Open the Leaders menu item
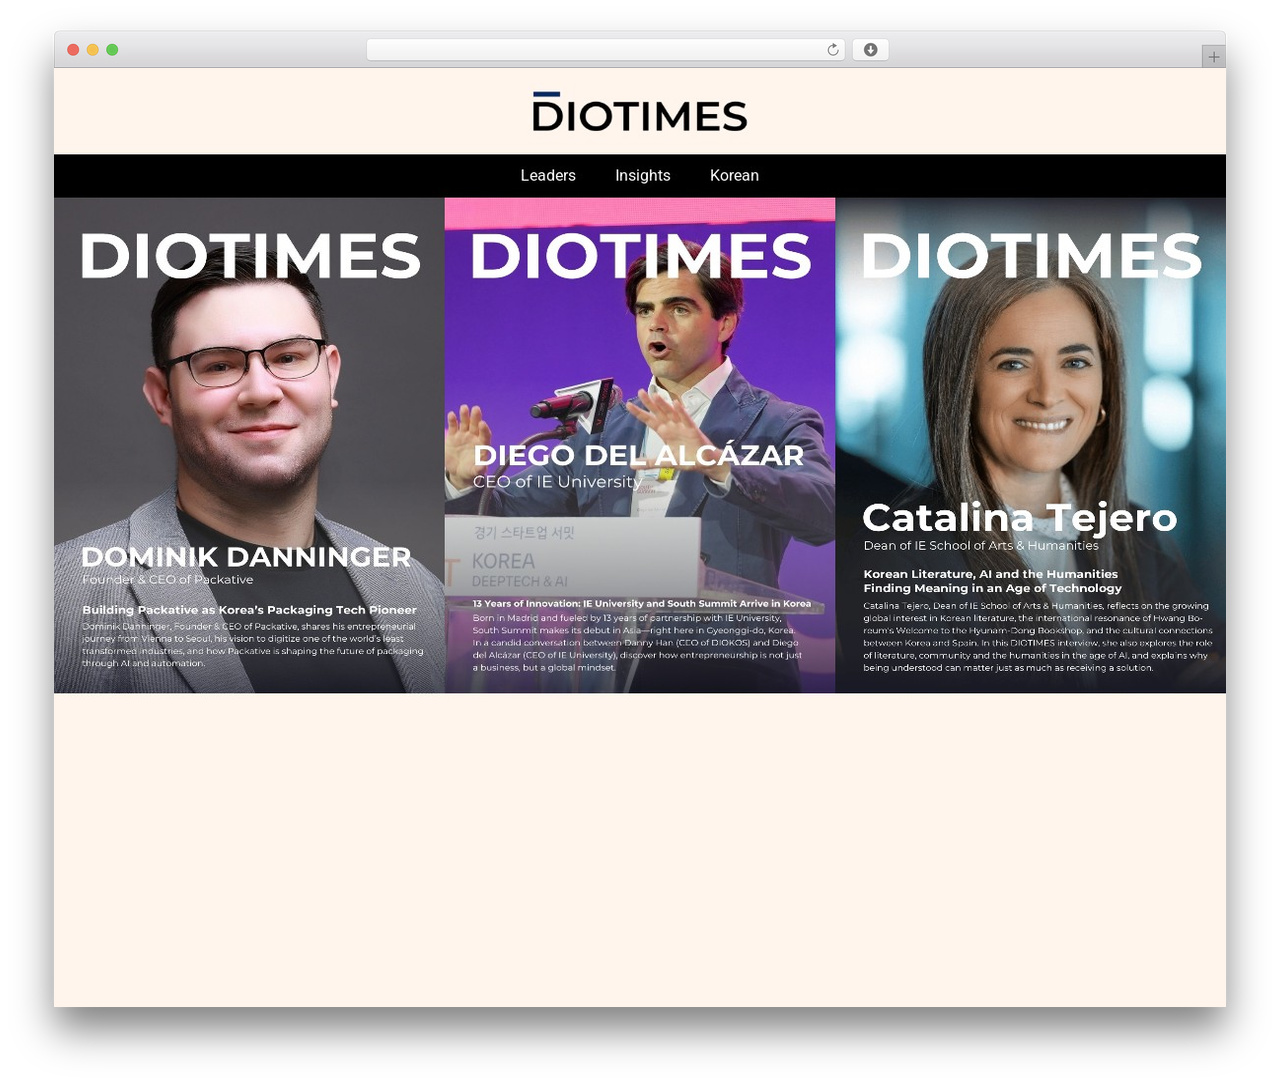The image size is (1280, 1084). pyautogui.click(x=548, y=176)
